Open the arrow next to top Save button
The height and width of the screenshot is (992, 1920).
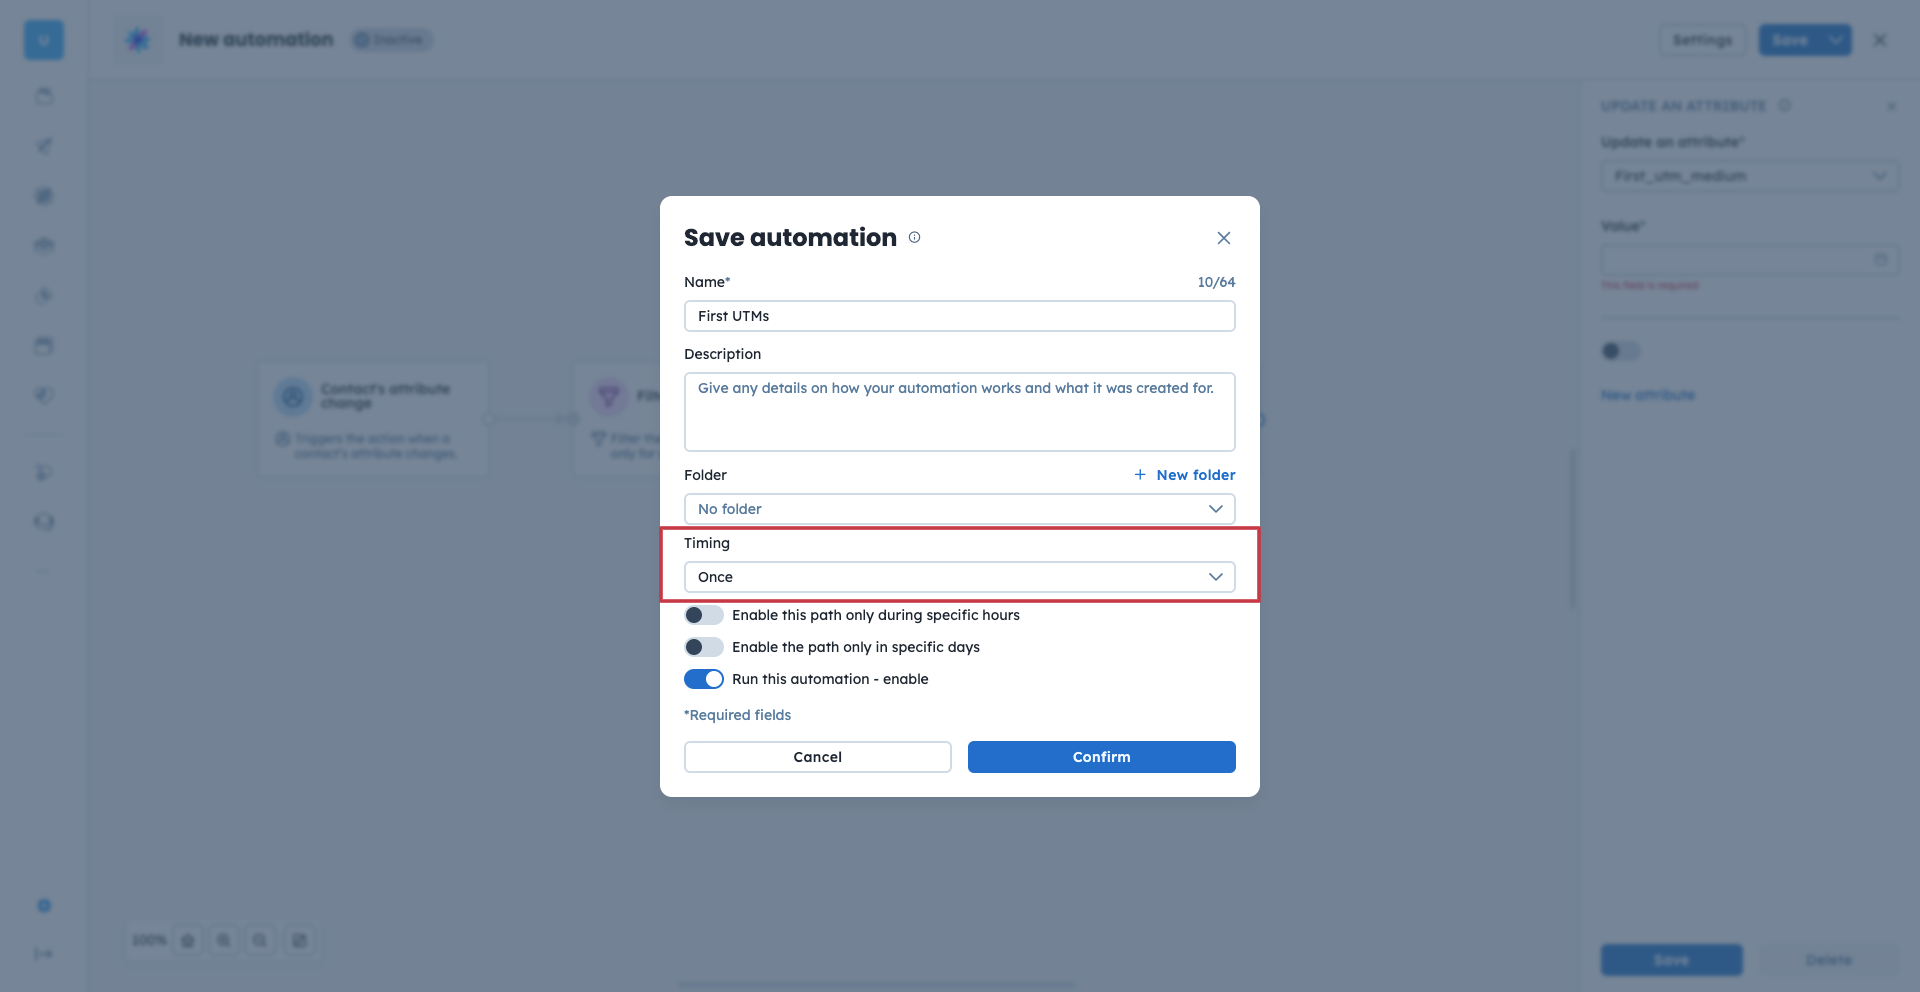(1836, 40)
